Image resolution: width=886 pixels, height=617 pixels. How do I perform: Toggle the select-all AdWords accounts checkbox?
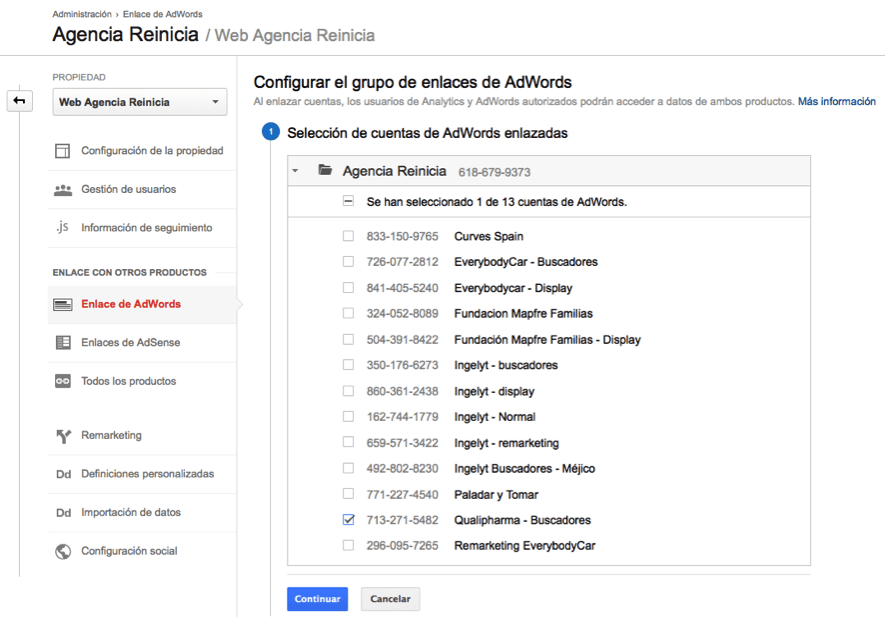[x=348, y=201]
